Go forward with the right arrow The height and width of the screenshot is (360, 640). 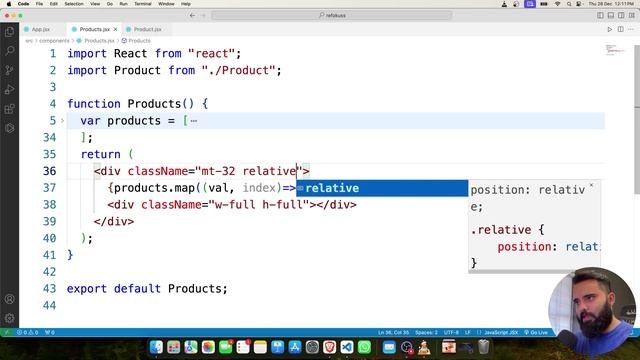pyautogui.click(x=204, y=16)
